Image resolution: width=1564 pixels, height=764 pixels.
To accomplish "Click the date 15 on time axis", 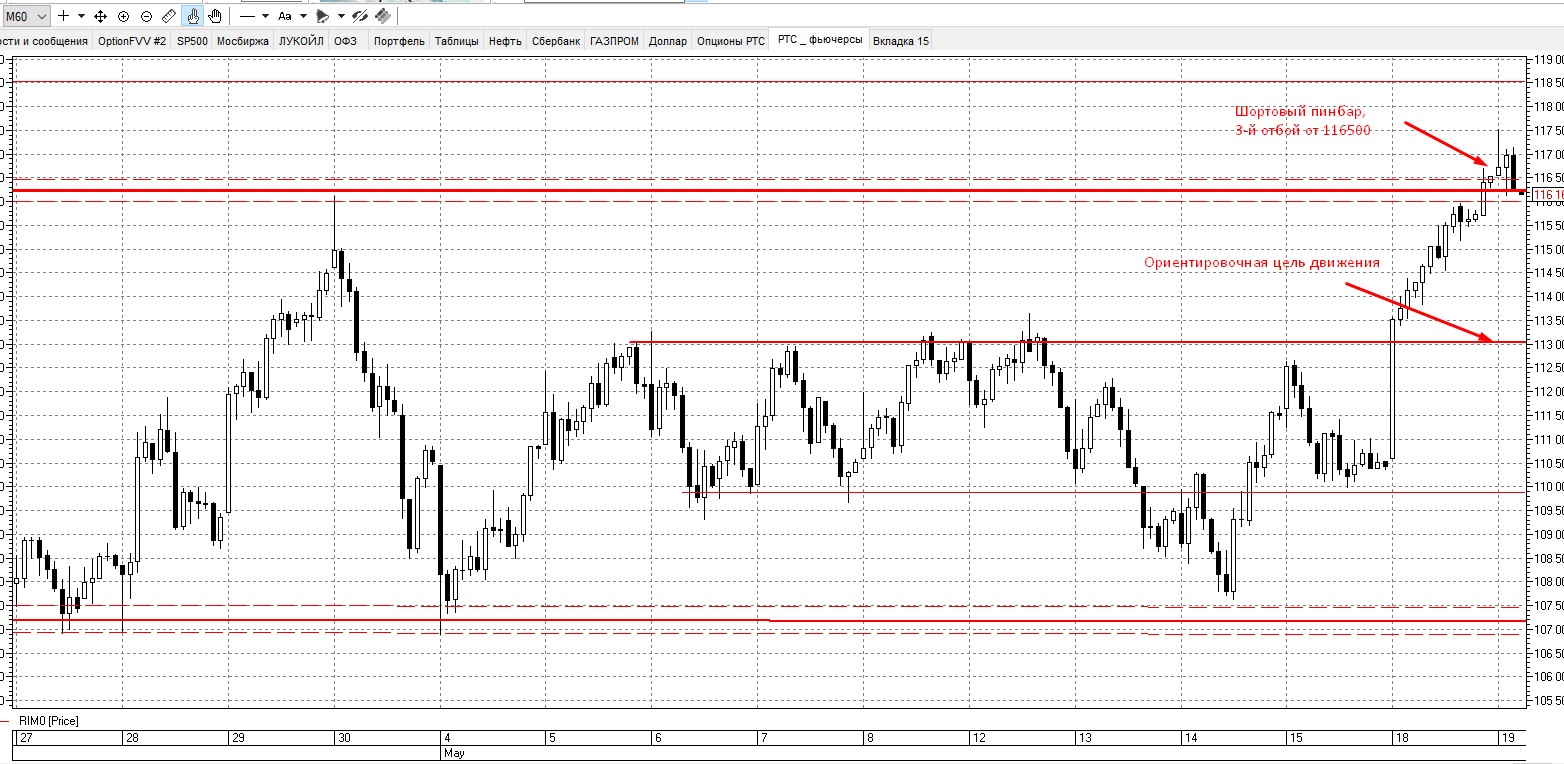I will tap(1297, 738).
